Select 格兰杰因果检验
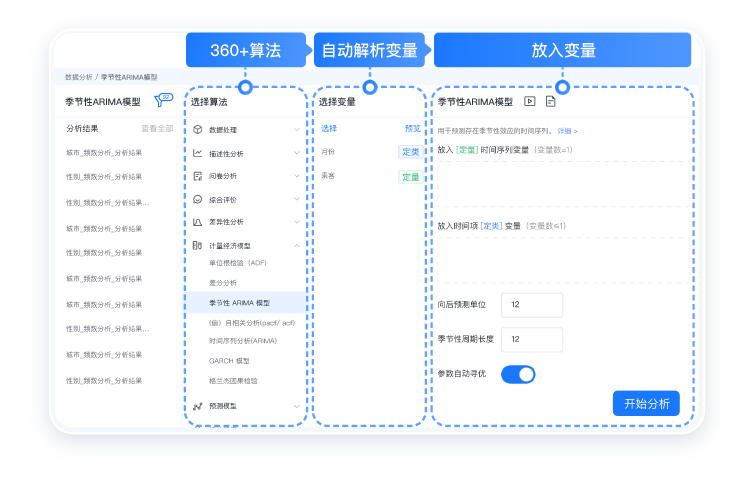 point(233,381)
